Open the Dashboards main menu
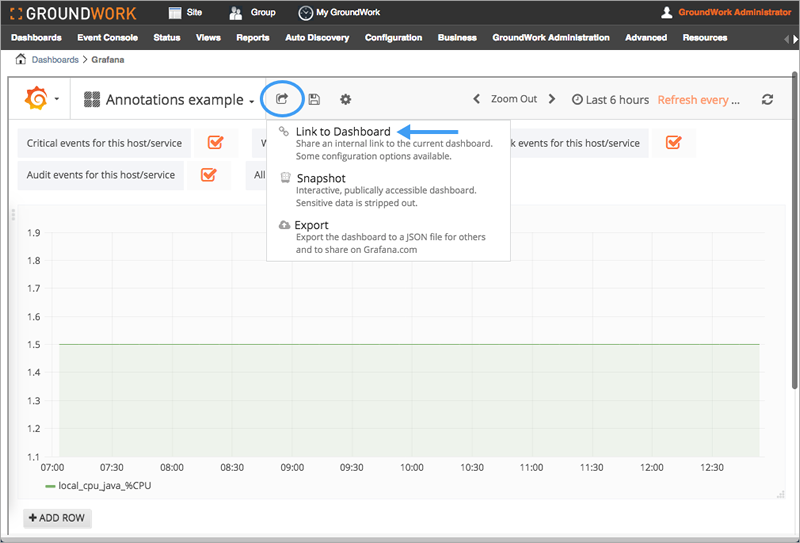This screenshot has height=543, width=800. (36, 37)
